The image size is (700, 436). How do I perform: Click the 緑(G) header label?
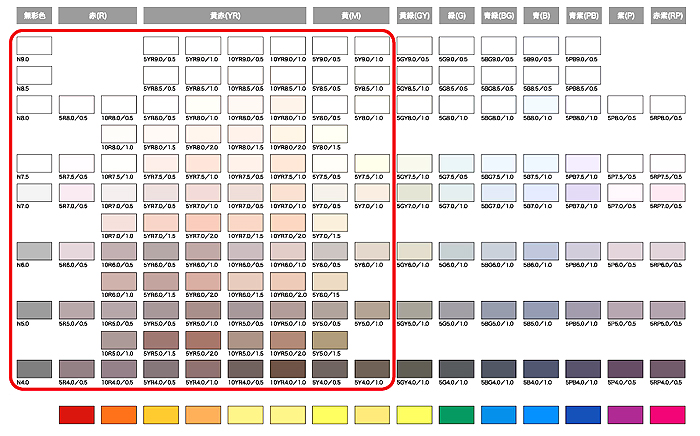coord(455,16)
